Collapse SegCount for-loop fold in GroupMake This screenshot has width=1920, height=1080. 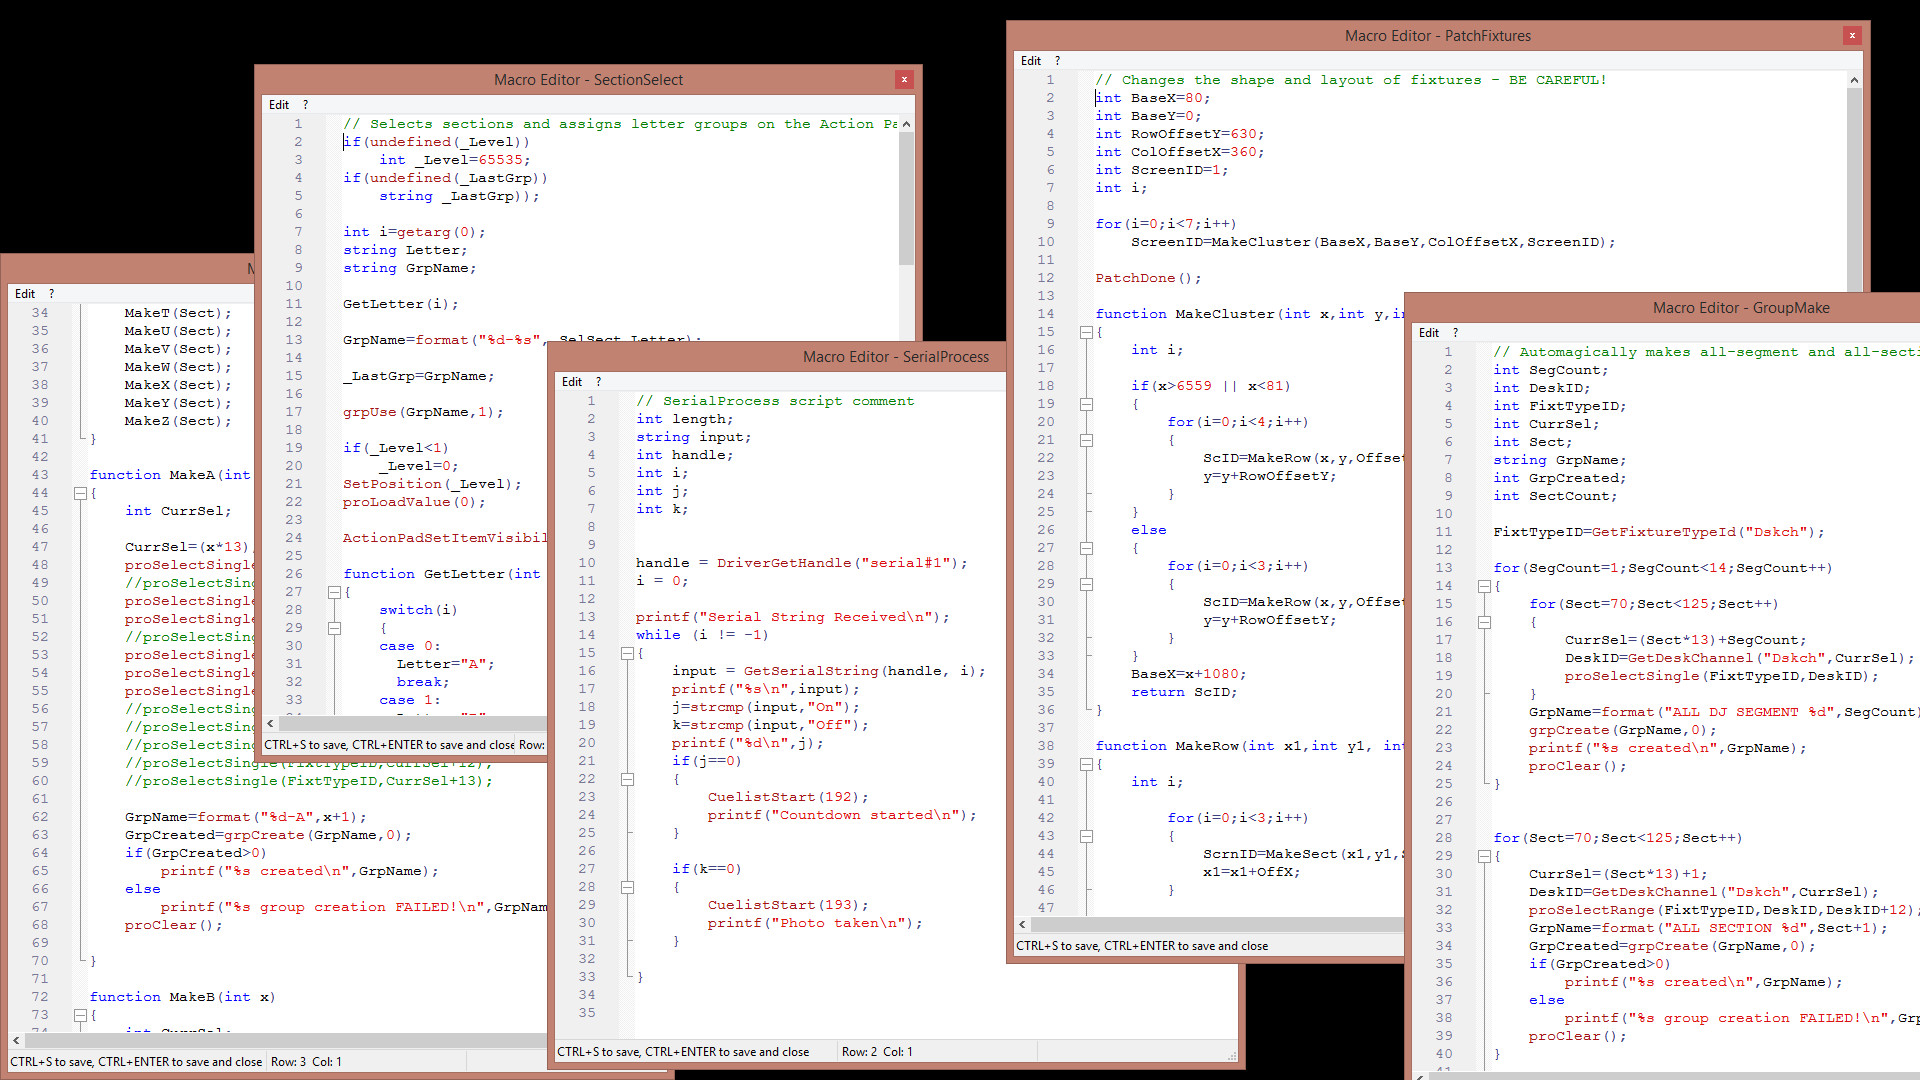(x=1484, y=586)
